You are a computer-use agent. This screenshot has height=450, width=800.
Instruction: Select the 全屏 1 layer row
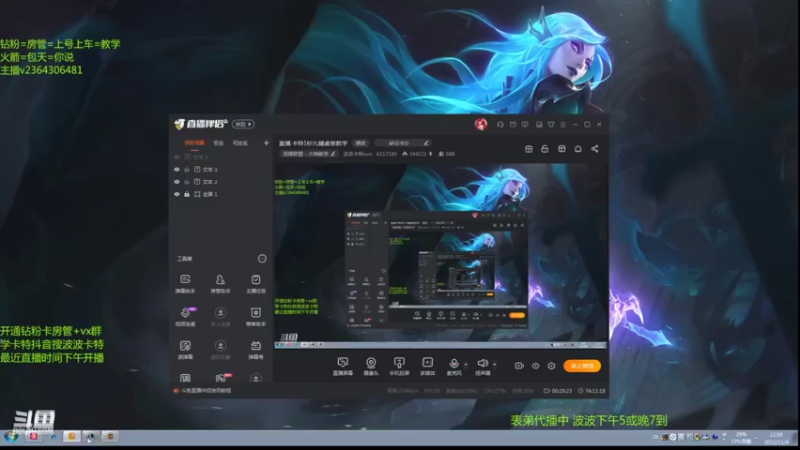[x=221, y=194]
